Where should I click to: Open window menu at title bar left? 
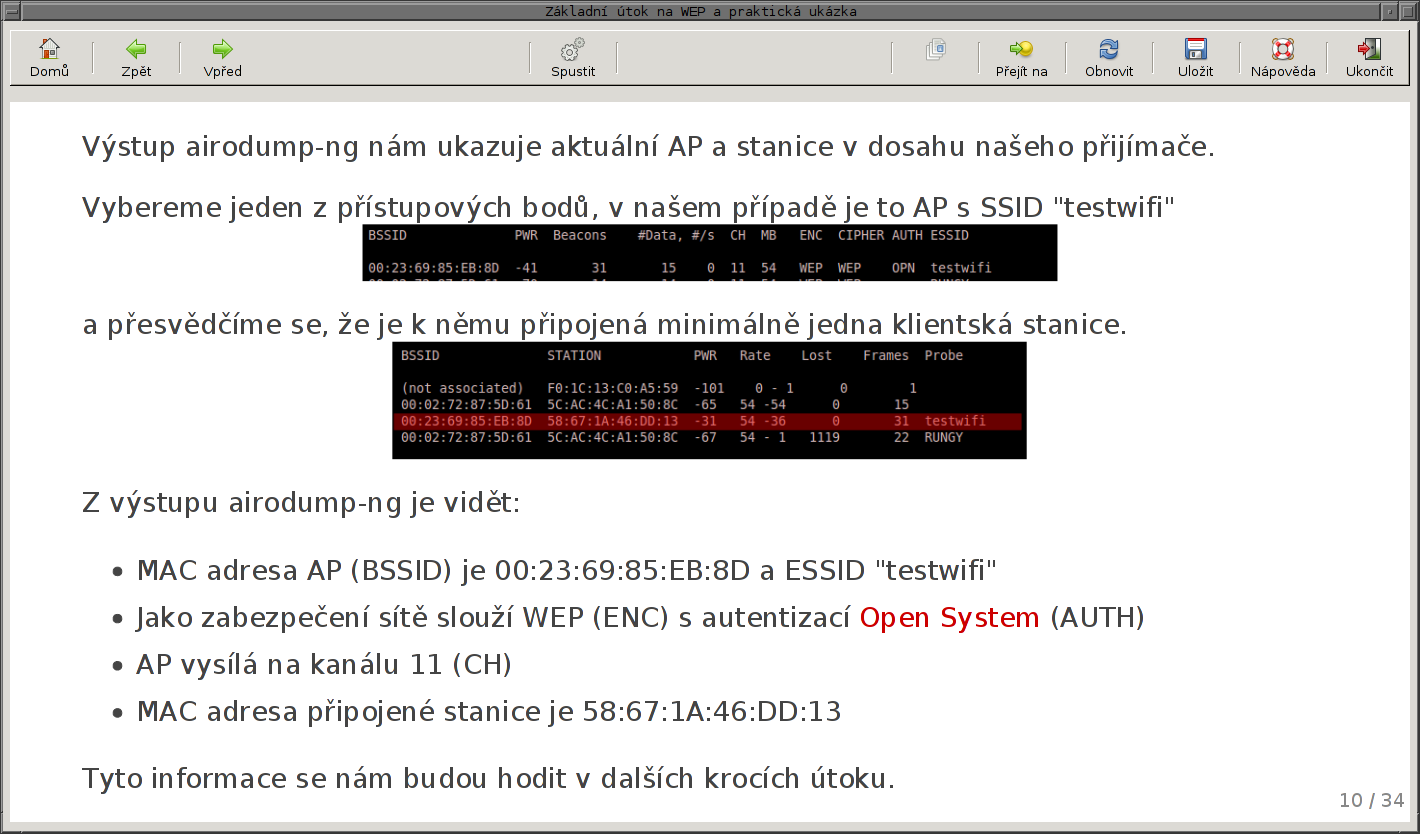[10, 11]
